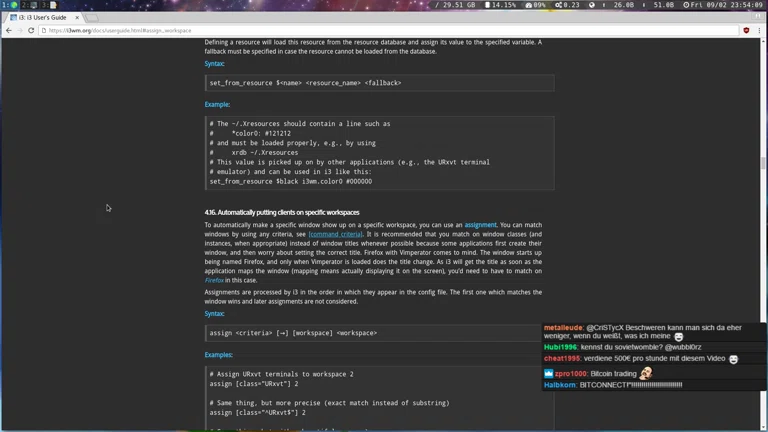Click username Halbkorn in chat overlay

coord(560,385)
